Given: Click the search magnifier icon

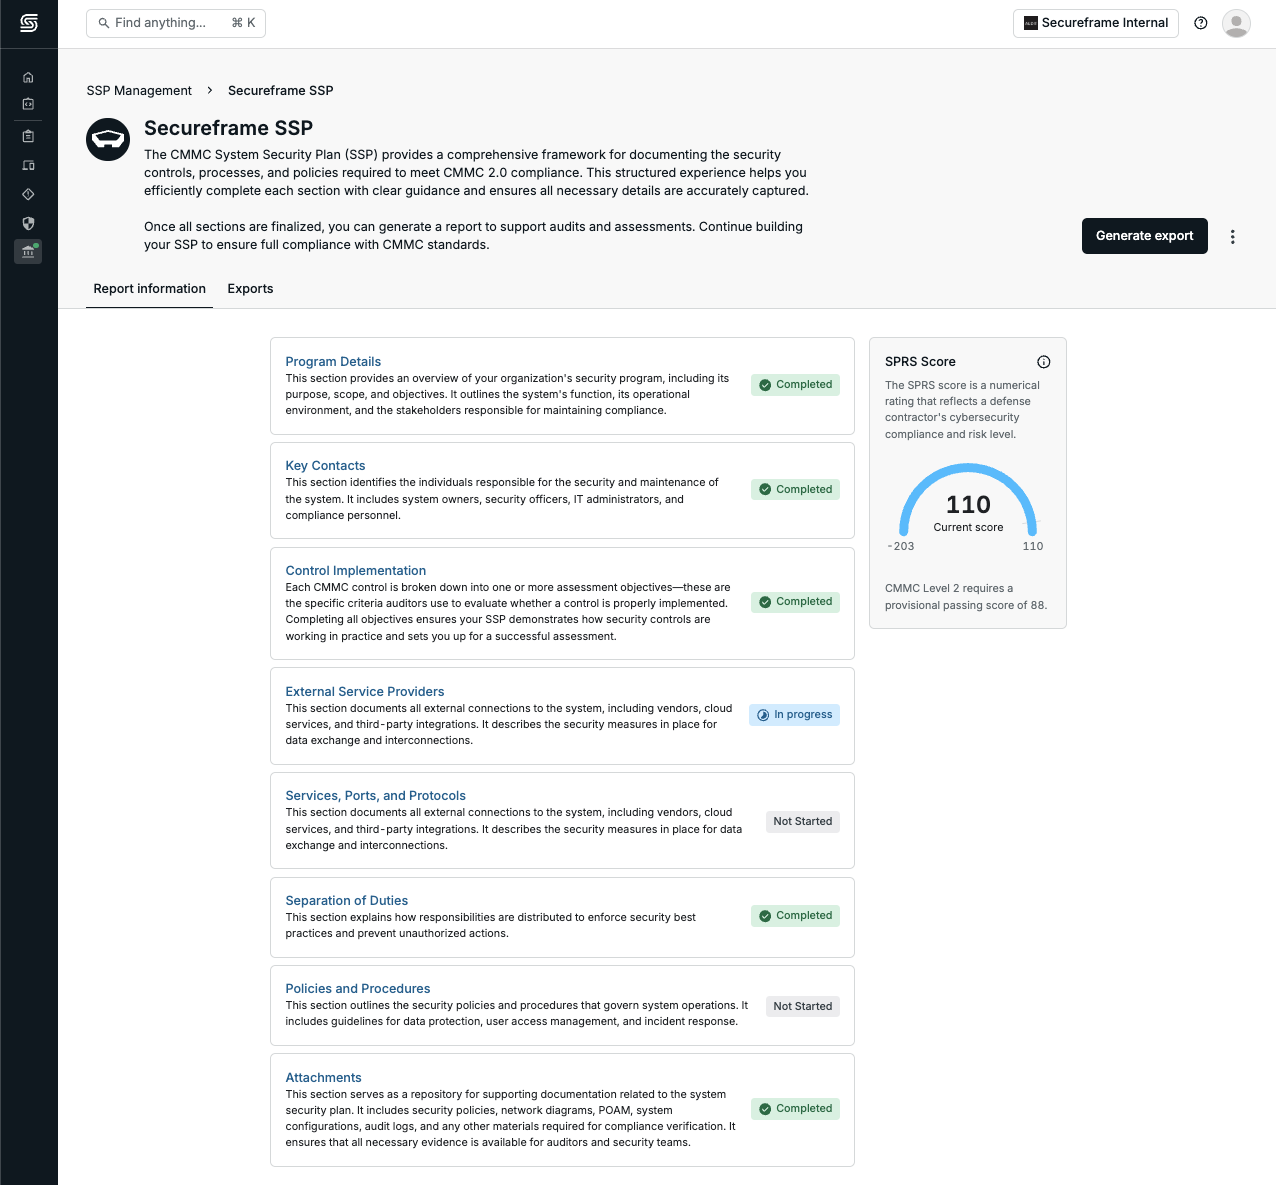Looking at the screenshot, I should (103, 23).
